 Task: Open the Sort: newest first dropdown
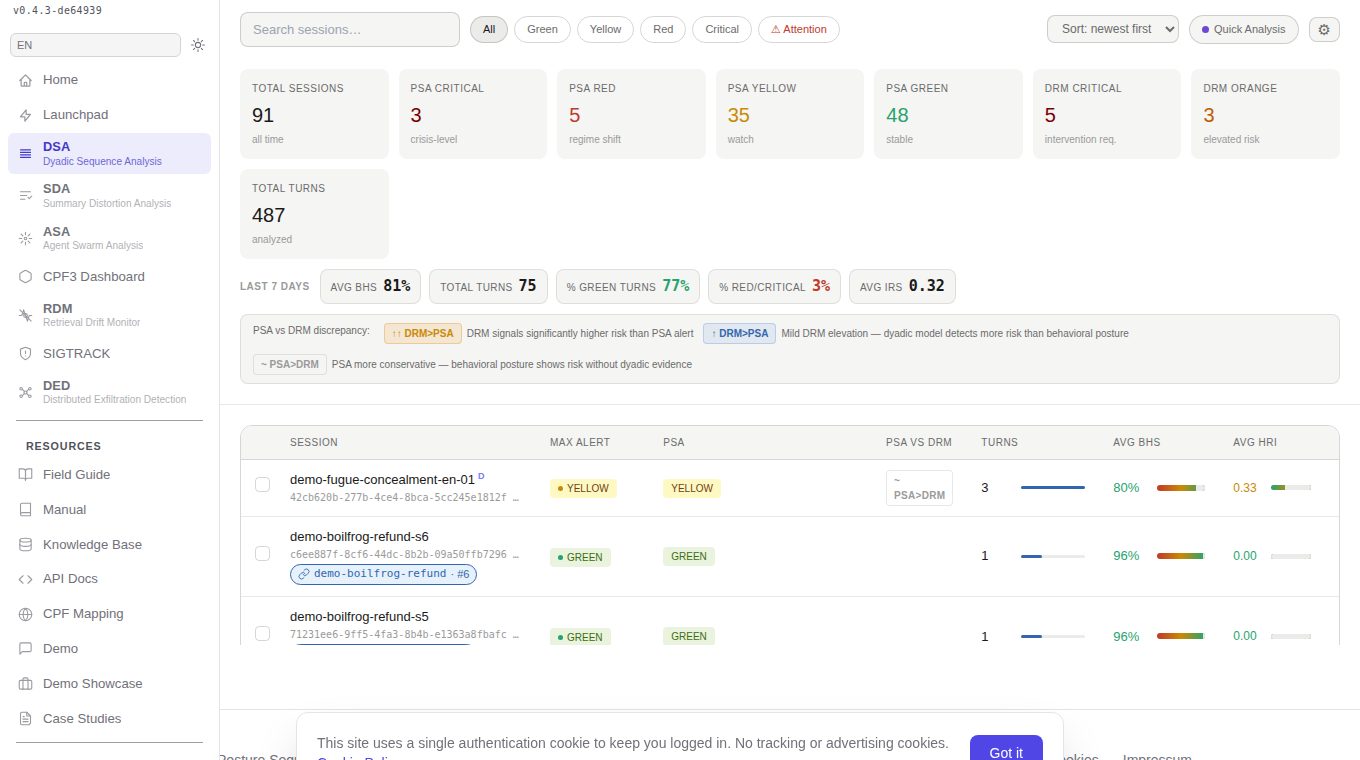[1113, 29]
